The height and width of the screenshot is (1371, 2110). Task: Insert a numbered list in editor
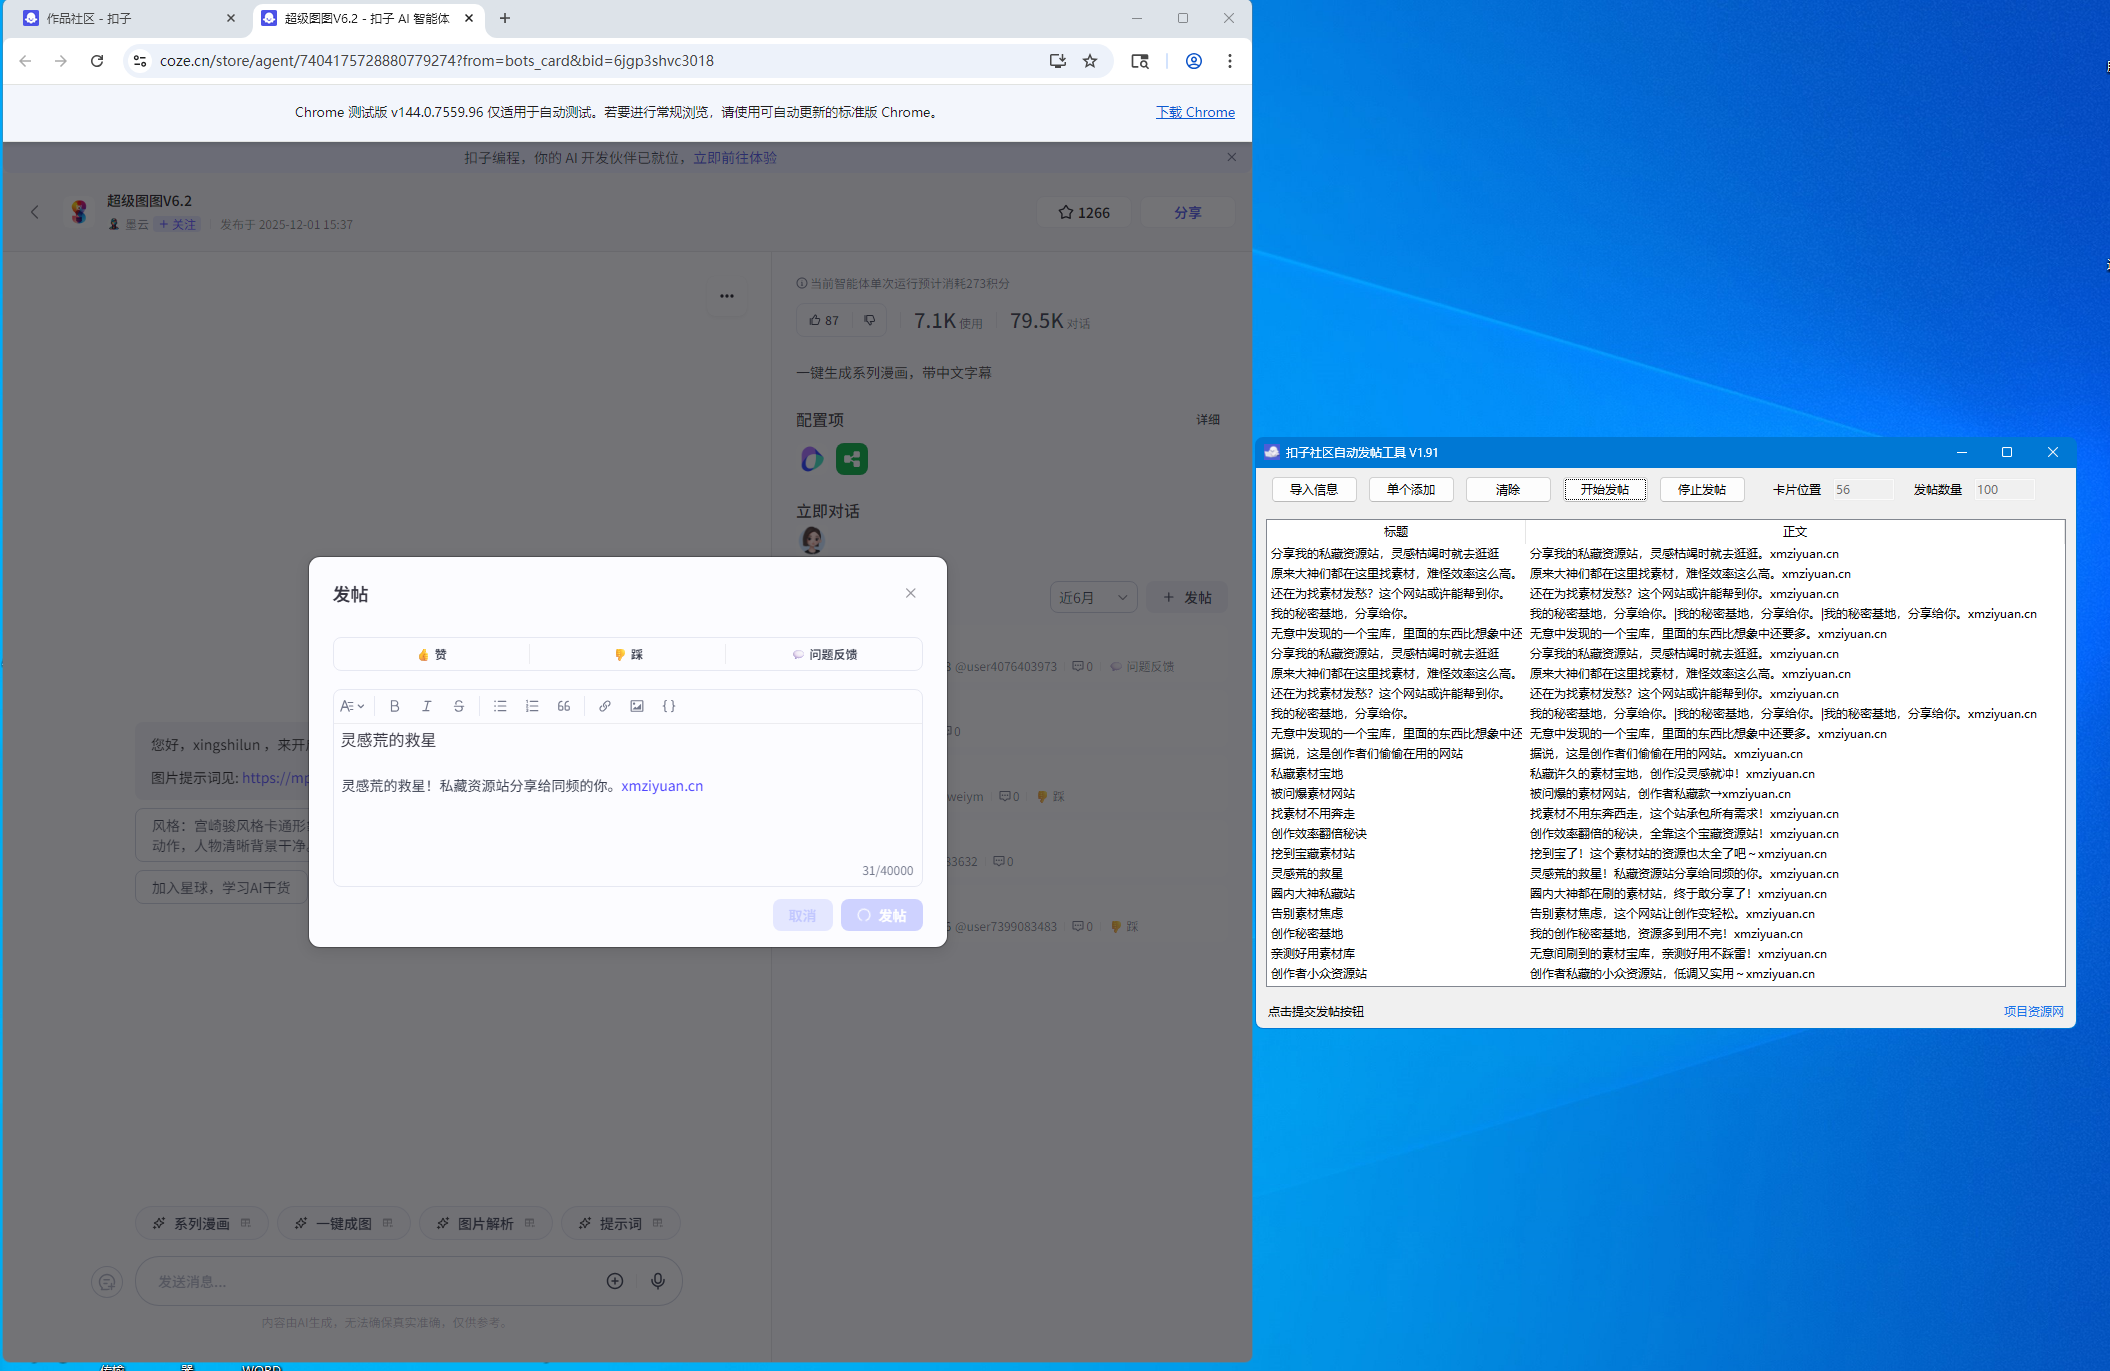point(532,706)
